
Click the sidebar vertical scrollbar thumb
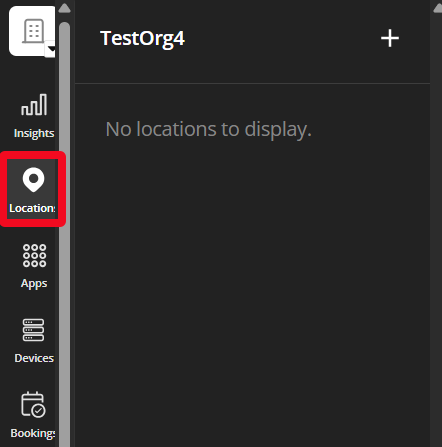click(x=64, y=233)
